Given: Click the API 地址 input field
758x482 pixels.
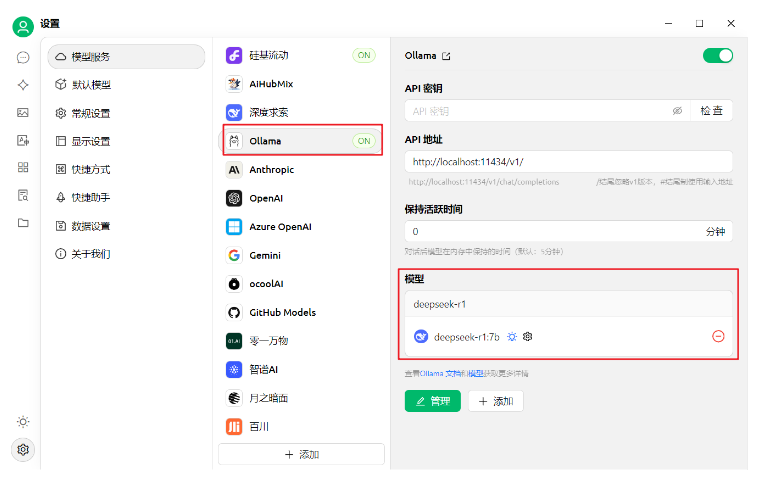Looking at the screenshot, I should pos(568,162).
